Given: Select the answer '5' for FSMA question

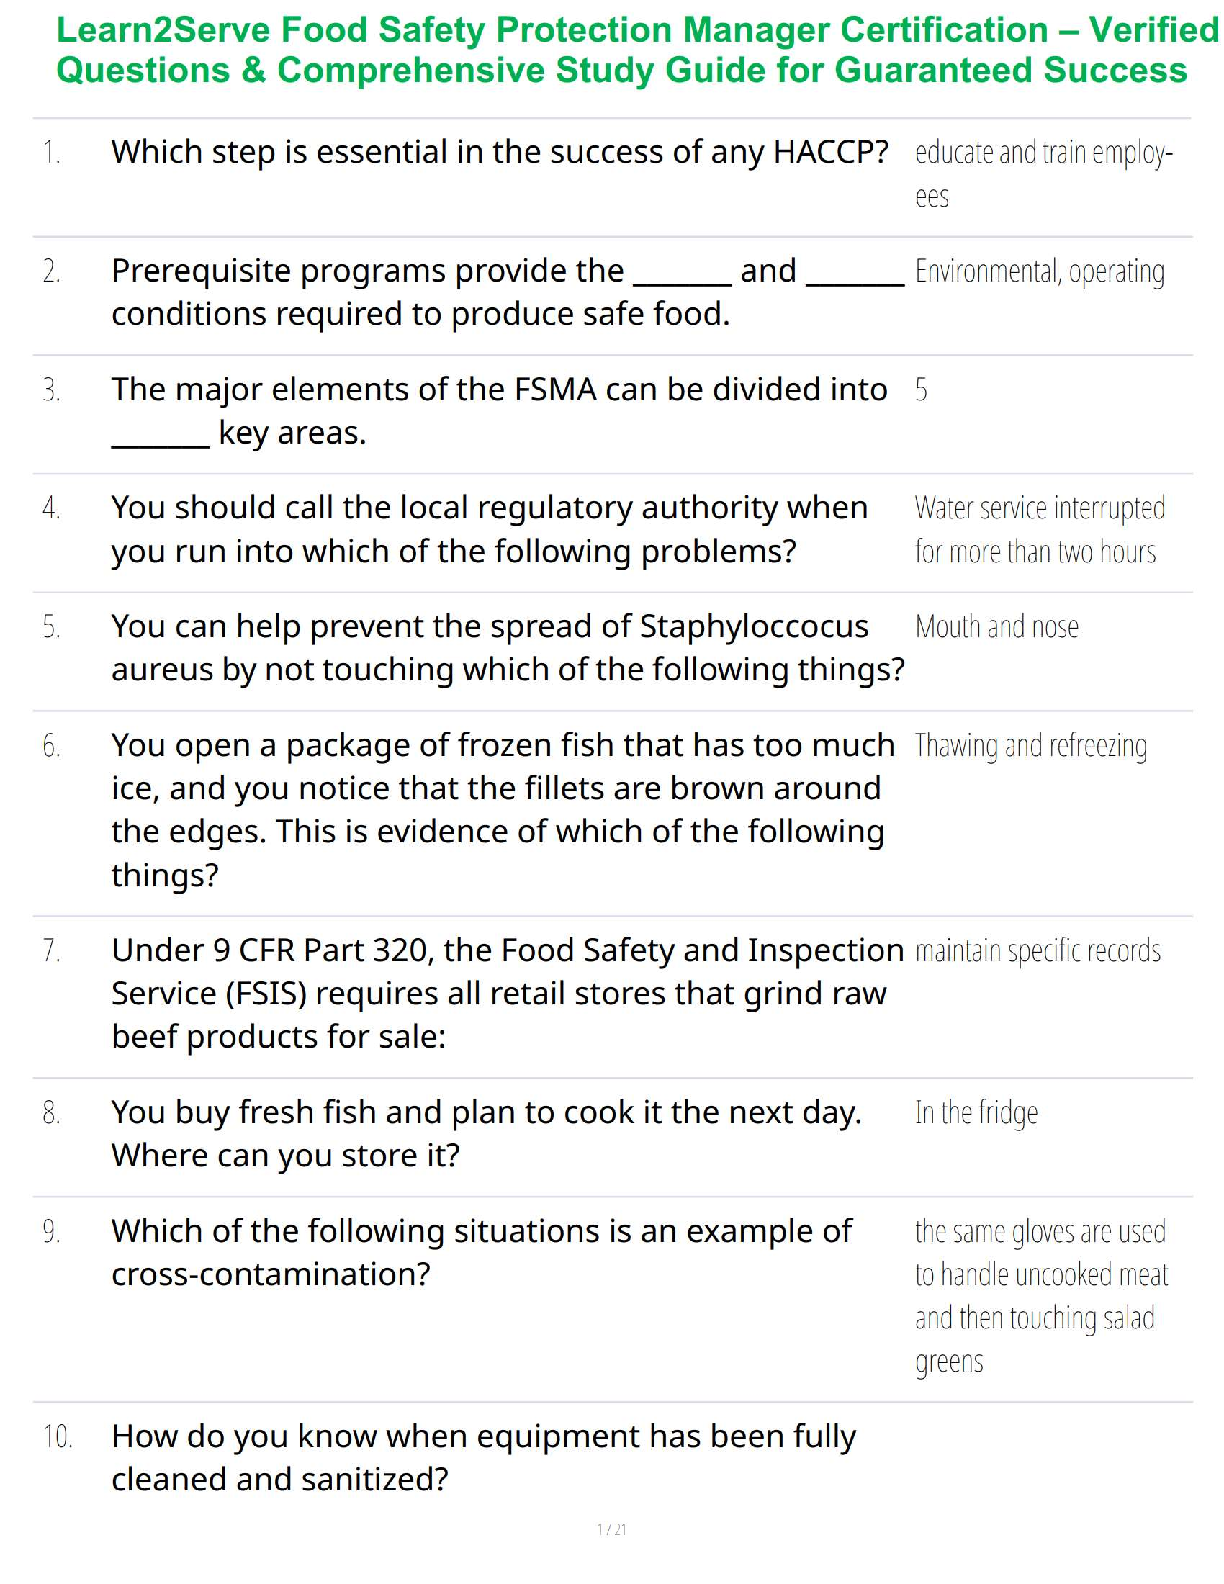Looking at the screenshot, I should pos(921,390).
